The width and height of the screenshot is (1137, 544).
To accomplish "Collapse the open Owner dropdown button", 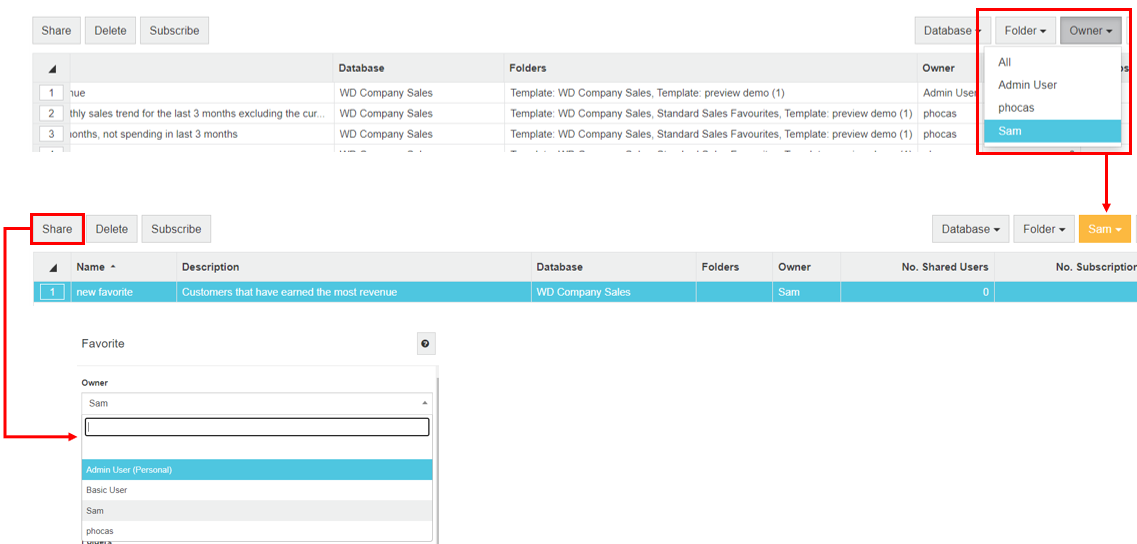I will tap(1090, 31).
